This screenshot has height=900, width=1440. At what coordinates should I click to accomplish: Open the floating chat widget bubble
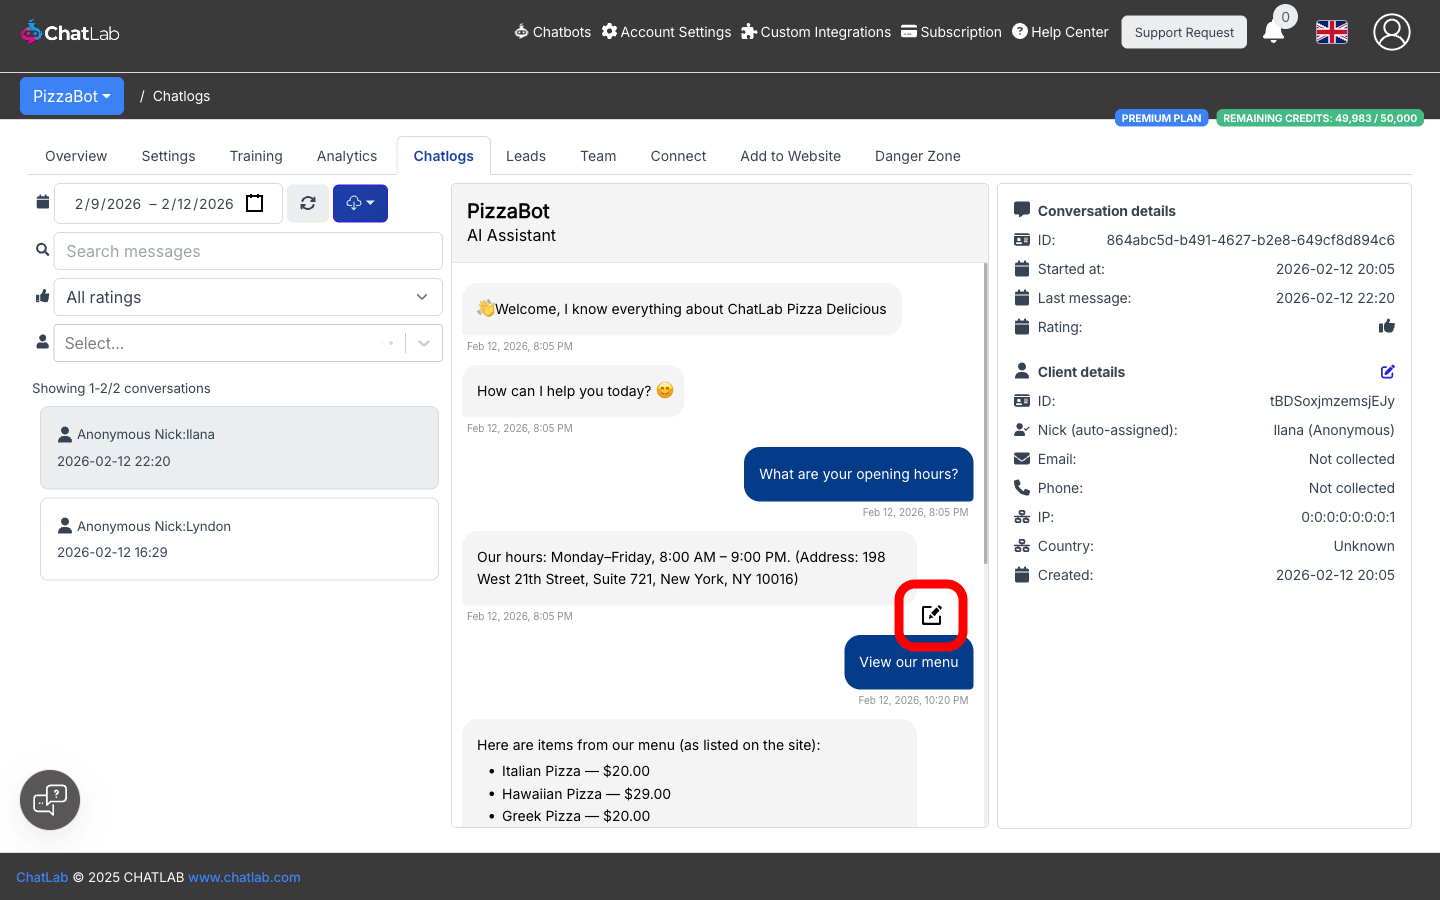(x=50, y=800)
